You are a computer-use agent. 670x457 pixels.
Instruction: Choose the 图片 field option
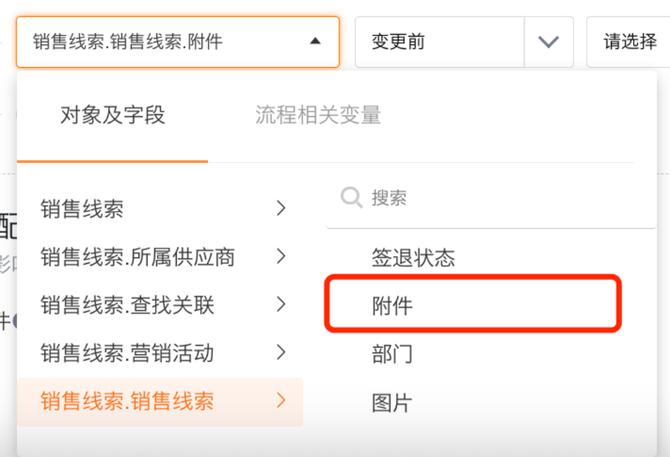click(x=392, y=403)
